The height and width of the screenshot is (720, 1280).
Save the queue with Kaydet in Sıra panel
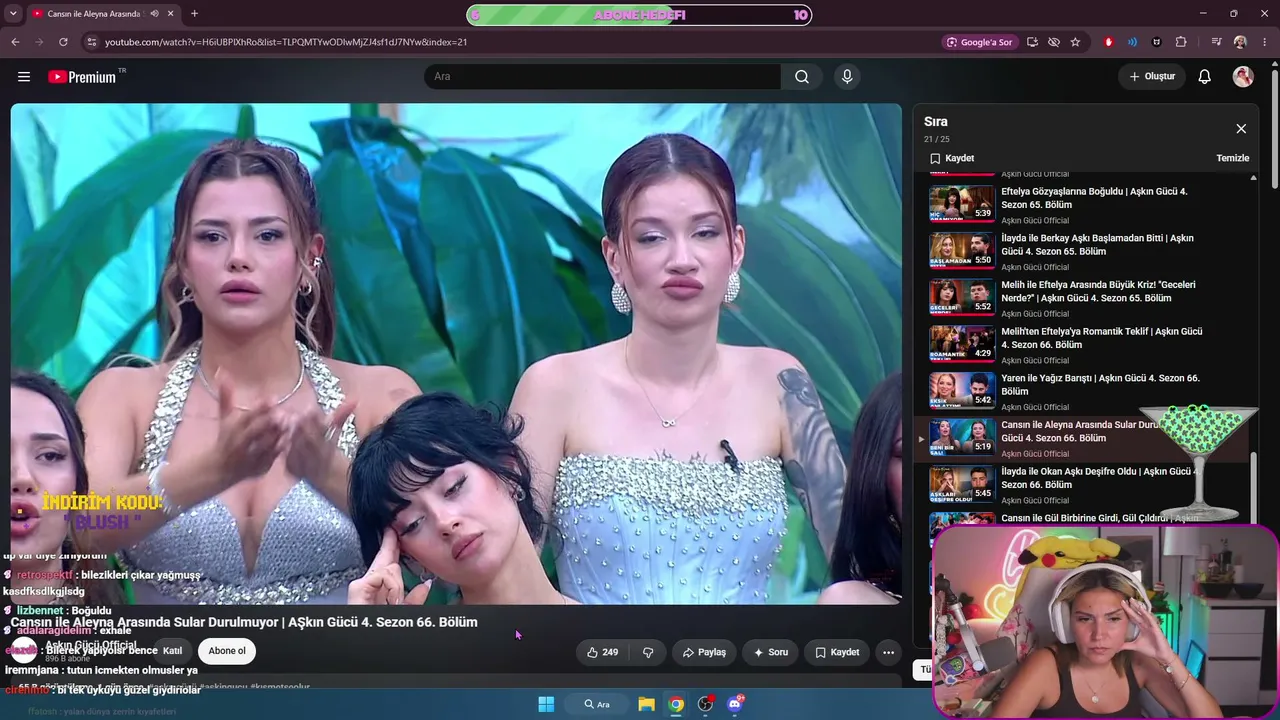point(952,158)
